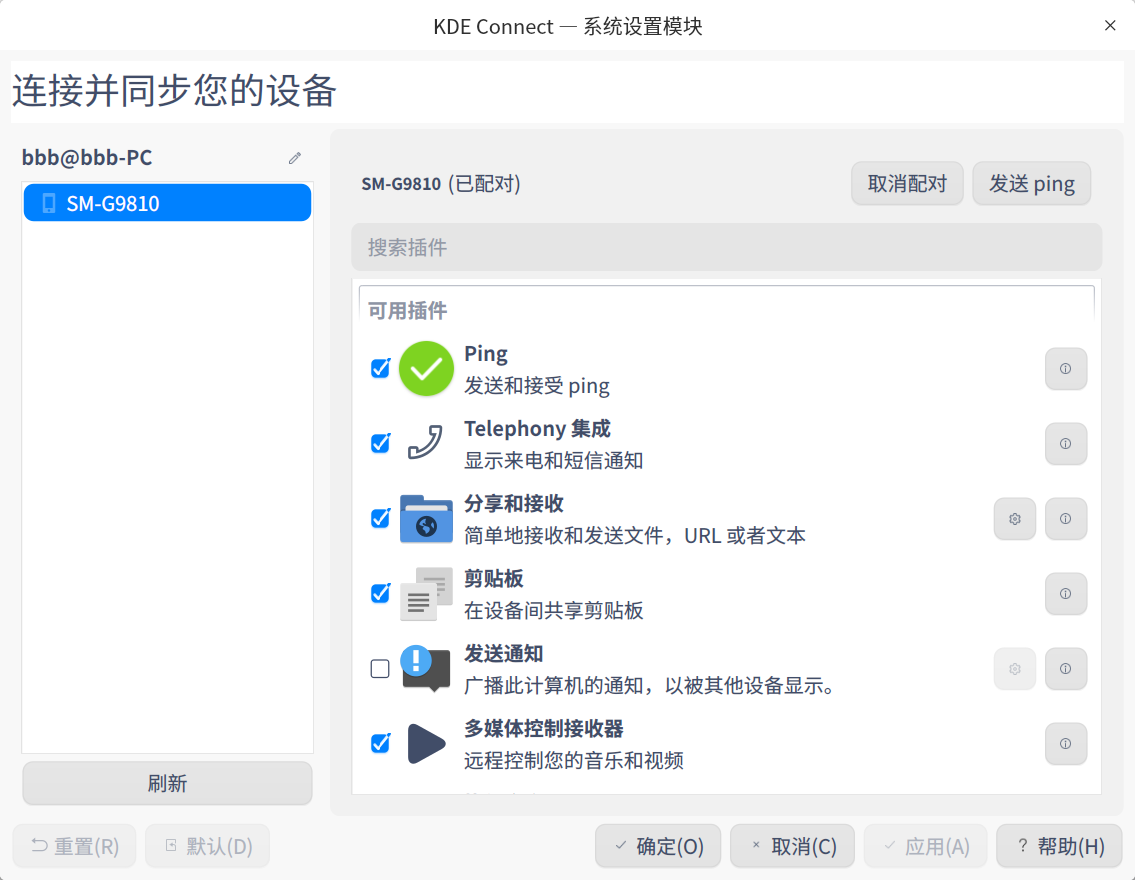Screen dimensions: 1135x880
Task: Open settings gear for 分享和接收 plugin
Action: 1015,519
